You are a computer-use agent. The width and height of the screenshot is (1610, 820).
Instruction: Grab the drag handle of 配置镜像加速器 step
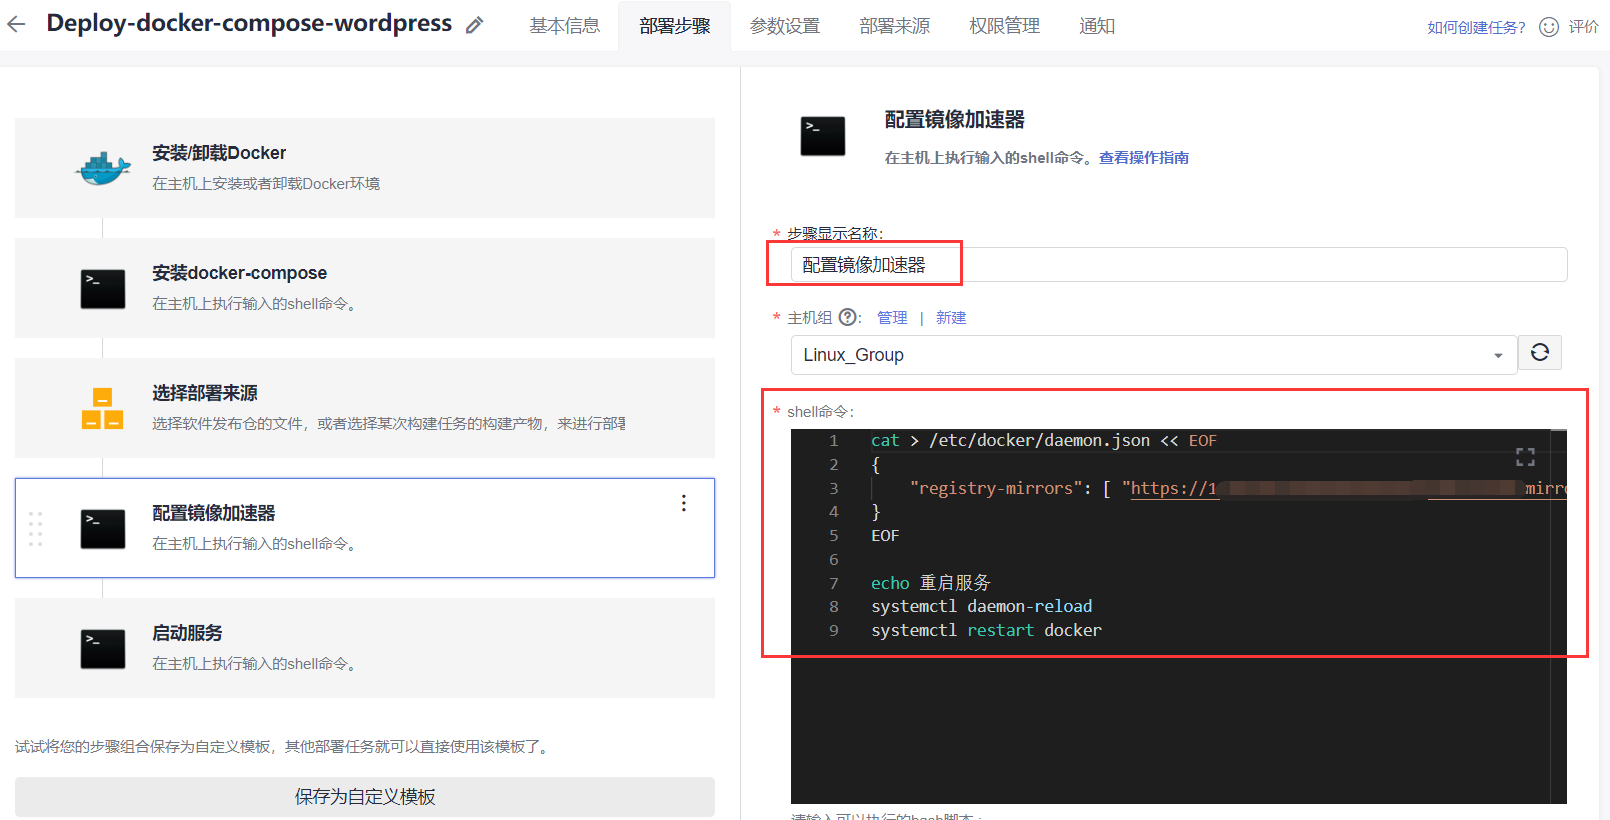click(36, 529)
